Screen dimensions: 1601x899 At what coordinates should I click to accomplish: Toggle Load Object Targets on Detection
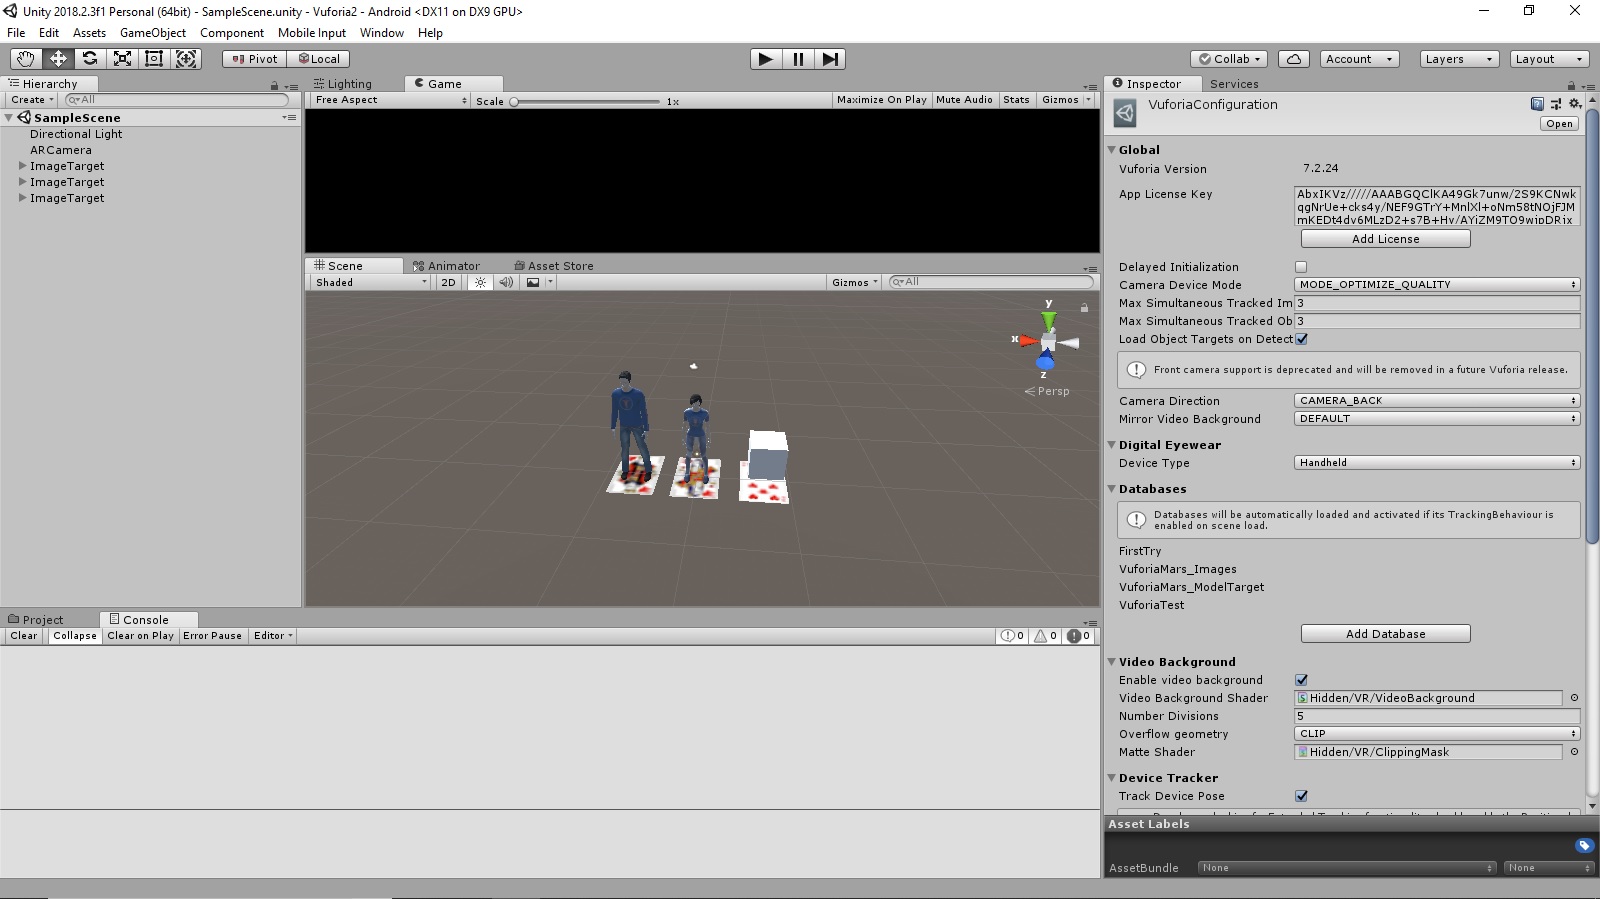(1301, 339)
